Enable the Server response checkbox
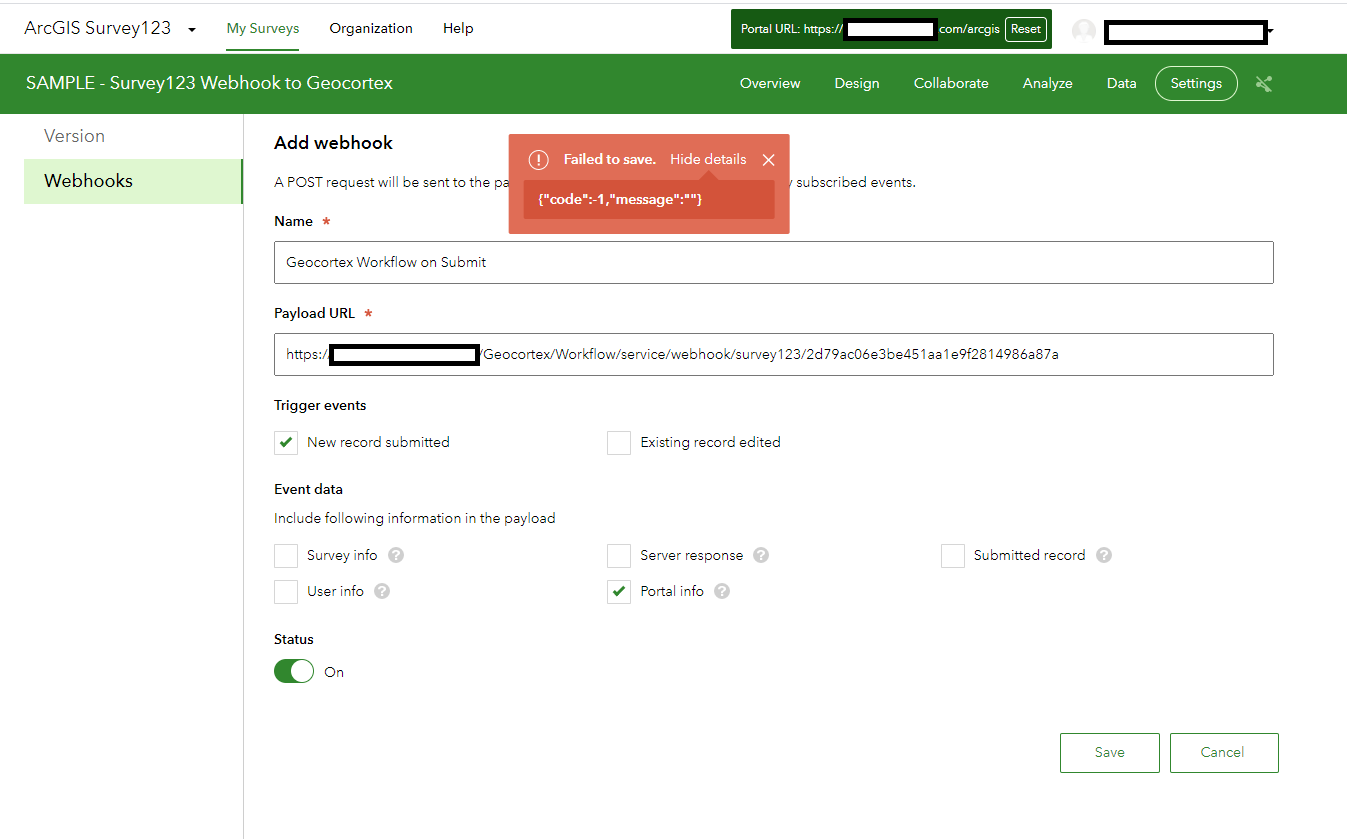 (619, 555)
